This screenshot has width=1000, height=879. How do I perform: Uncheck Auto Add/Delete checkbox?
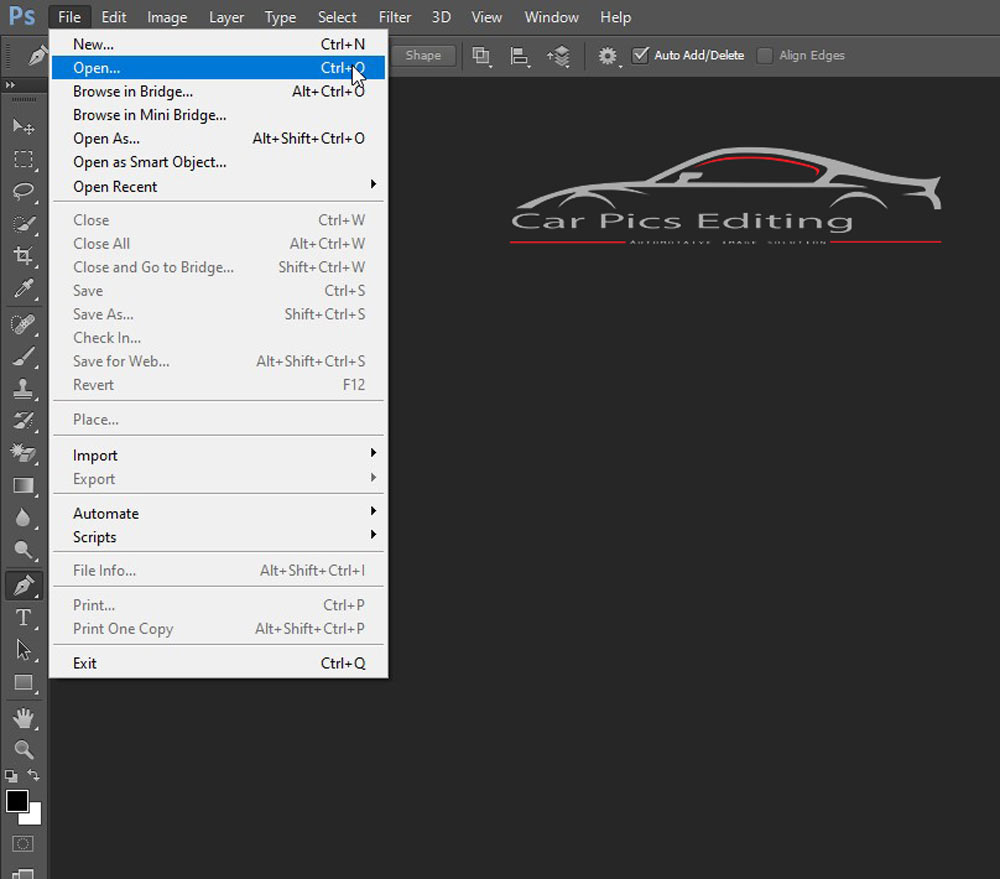(640, 55)
